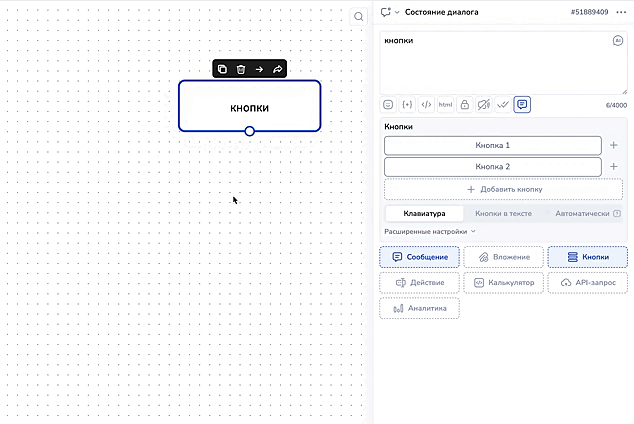The image size is (634, 424).
Task: Toggle the double checkmark option
Action: tap(503, 104)
